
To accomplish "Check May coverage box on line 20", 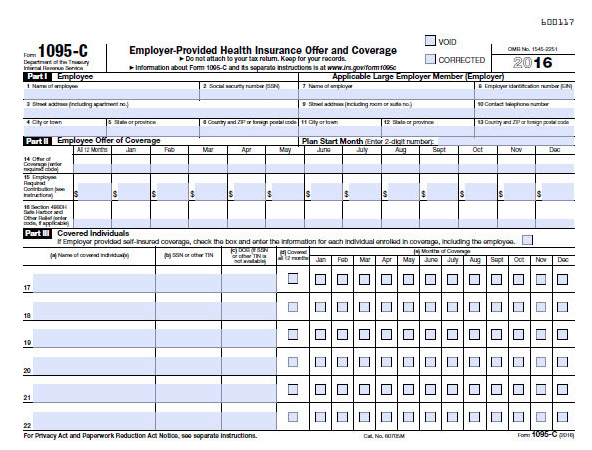I will point(408,362).
